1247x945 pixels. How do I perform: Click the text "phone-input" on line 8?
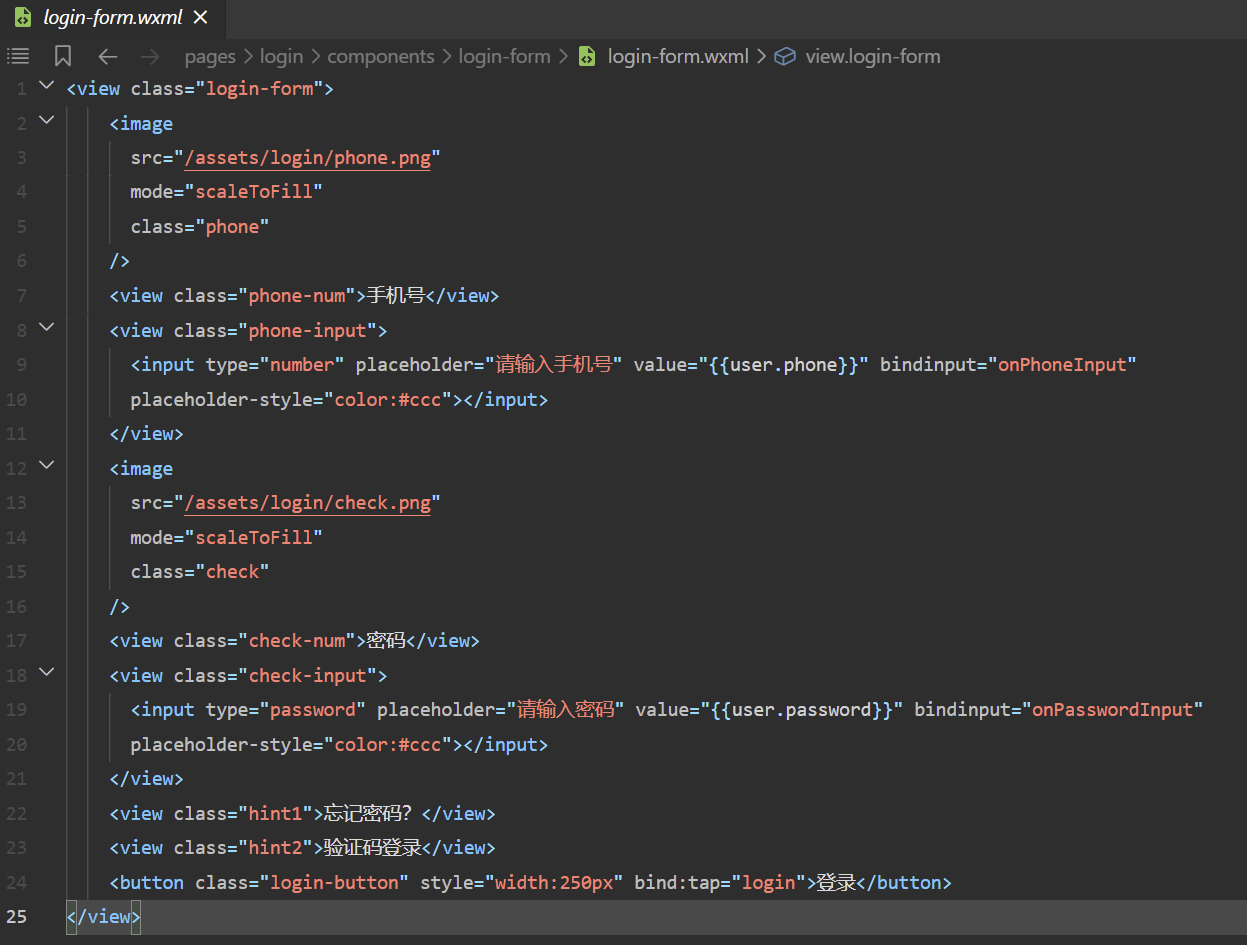(307, 331)
